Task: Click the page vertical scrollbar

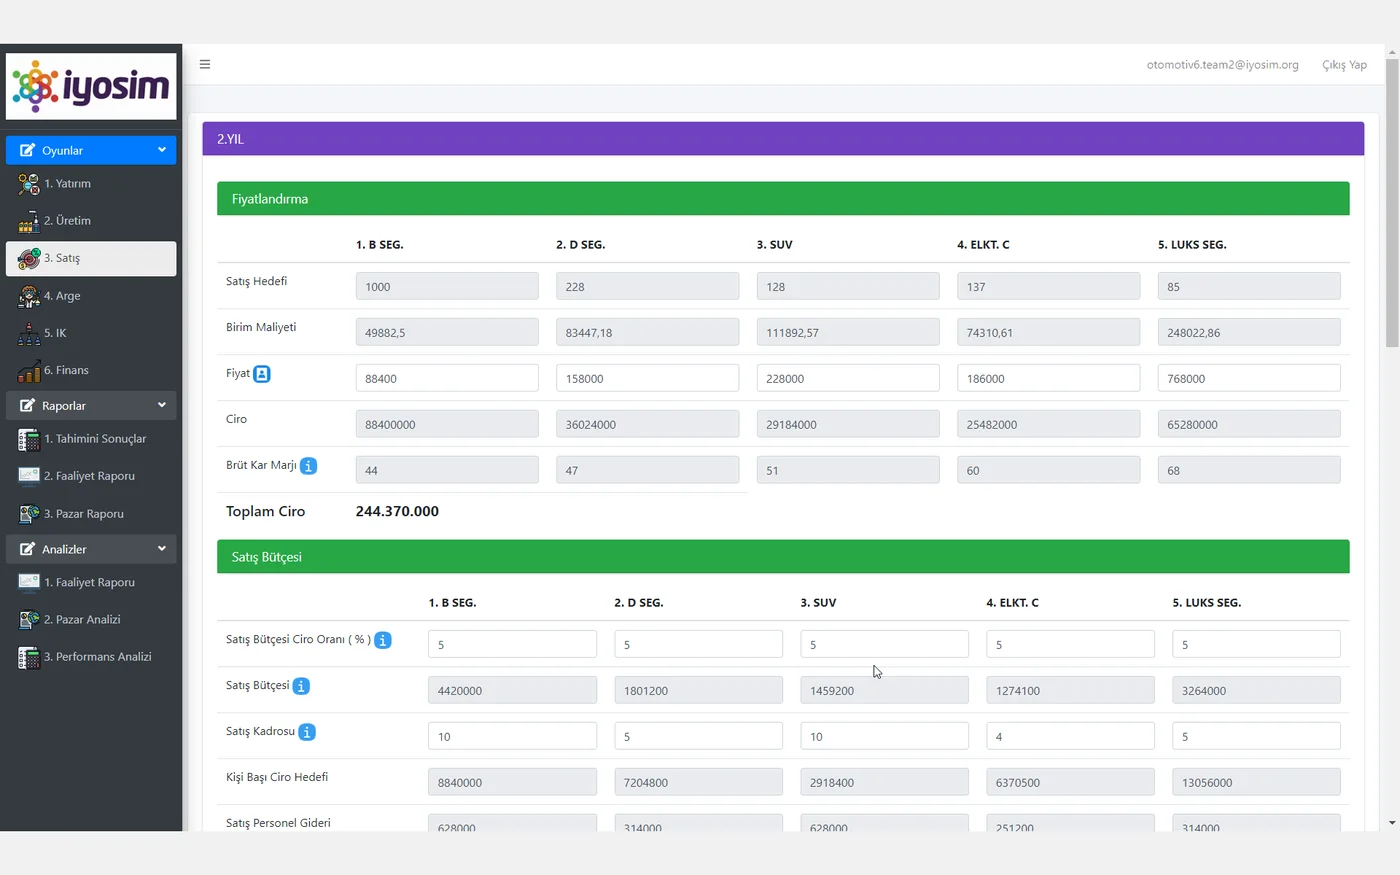Action: point(1392,203)
